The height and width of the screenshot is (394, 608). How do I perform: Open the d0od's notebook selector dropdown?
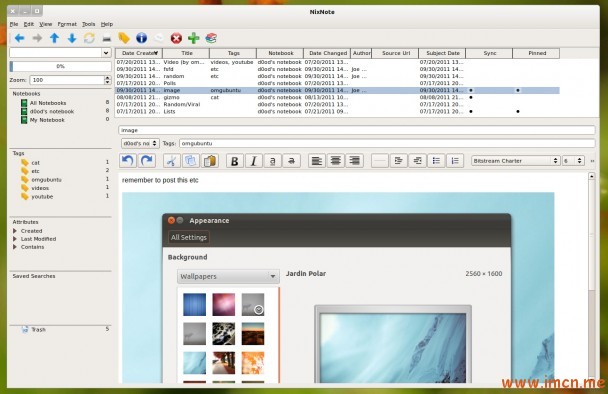tap(140, 143)
